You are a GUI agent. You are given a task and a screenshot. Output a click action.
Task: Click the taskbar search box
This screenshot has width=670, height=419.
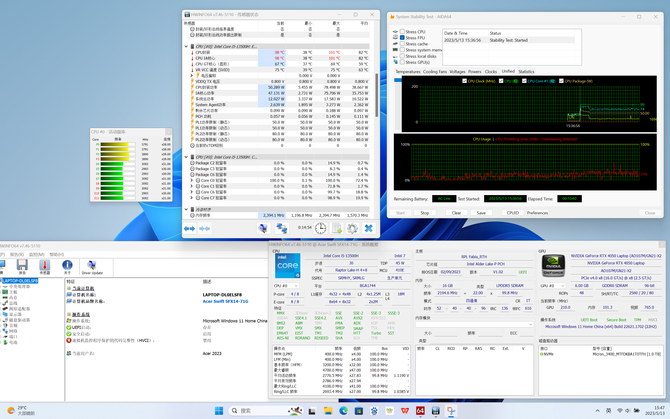click(265, 411)
